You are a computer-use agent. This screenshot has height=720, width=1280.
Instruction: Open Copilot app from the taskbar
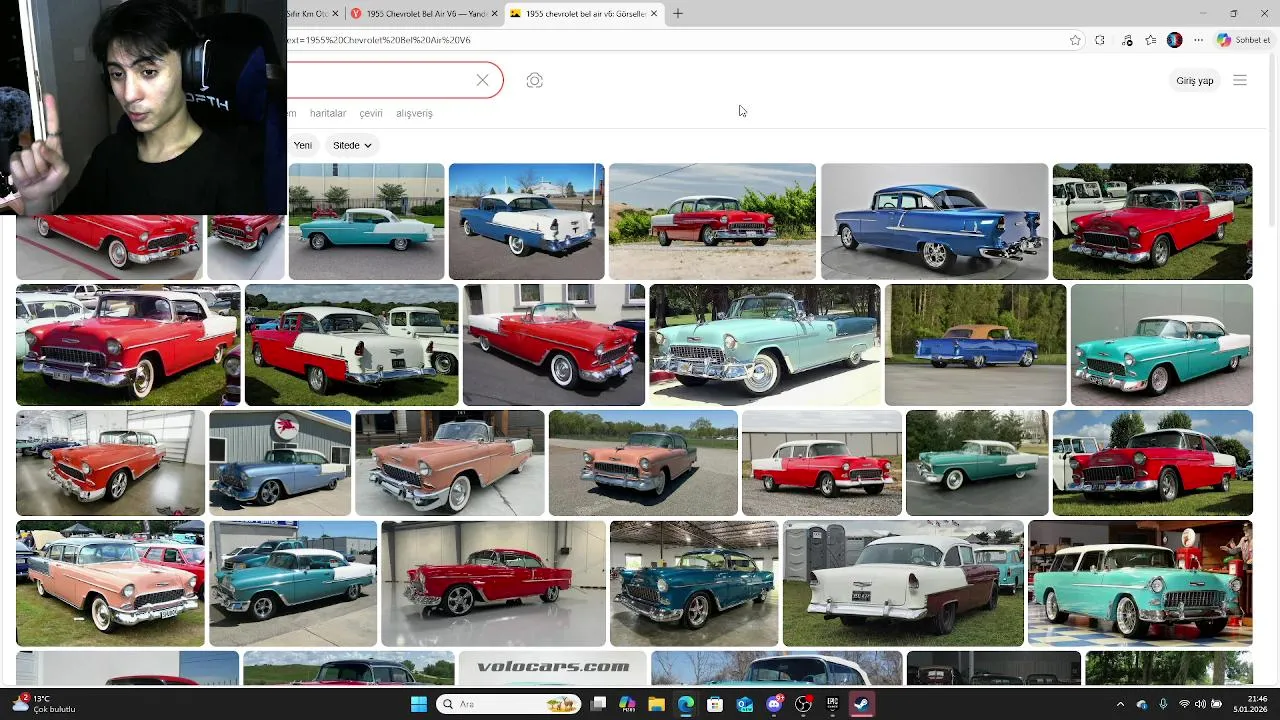click(627, 704)
